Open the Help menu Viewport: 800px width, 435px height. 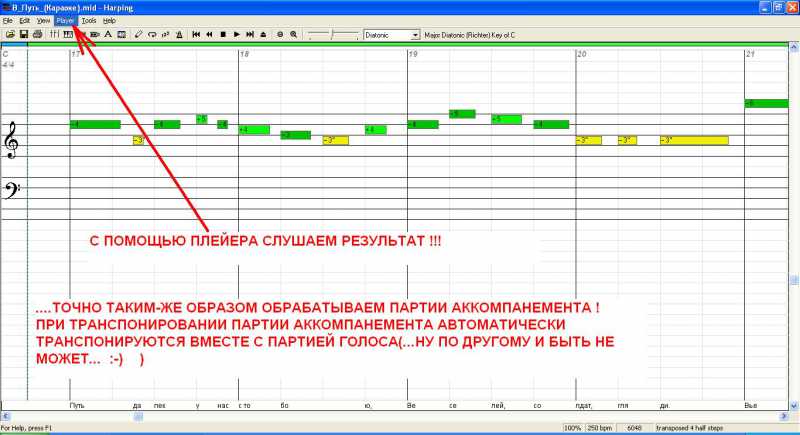coord(109,21)
